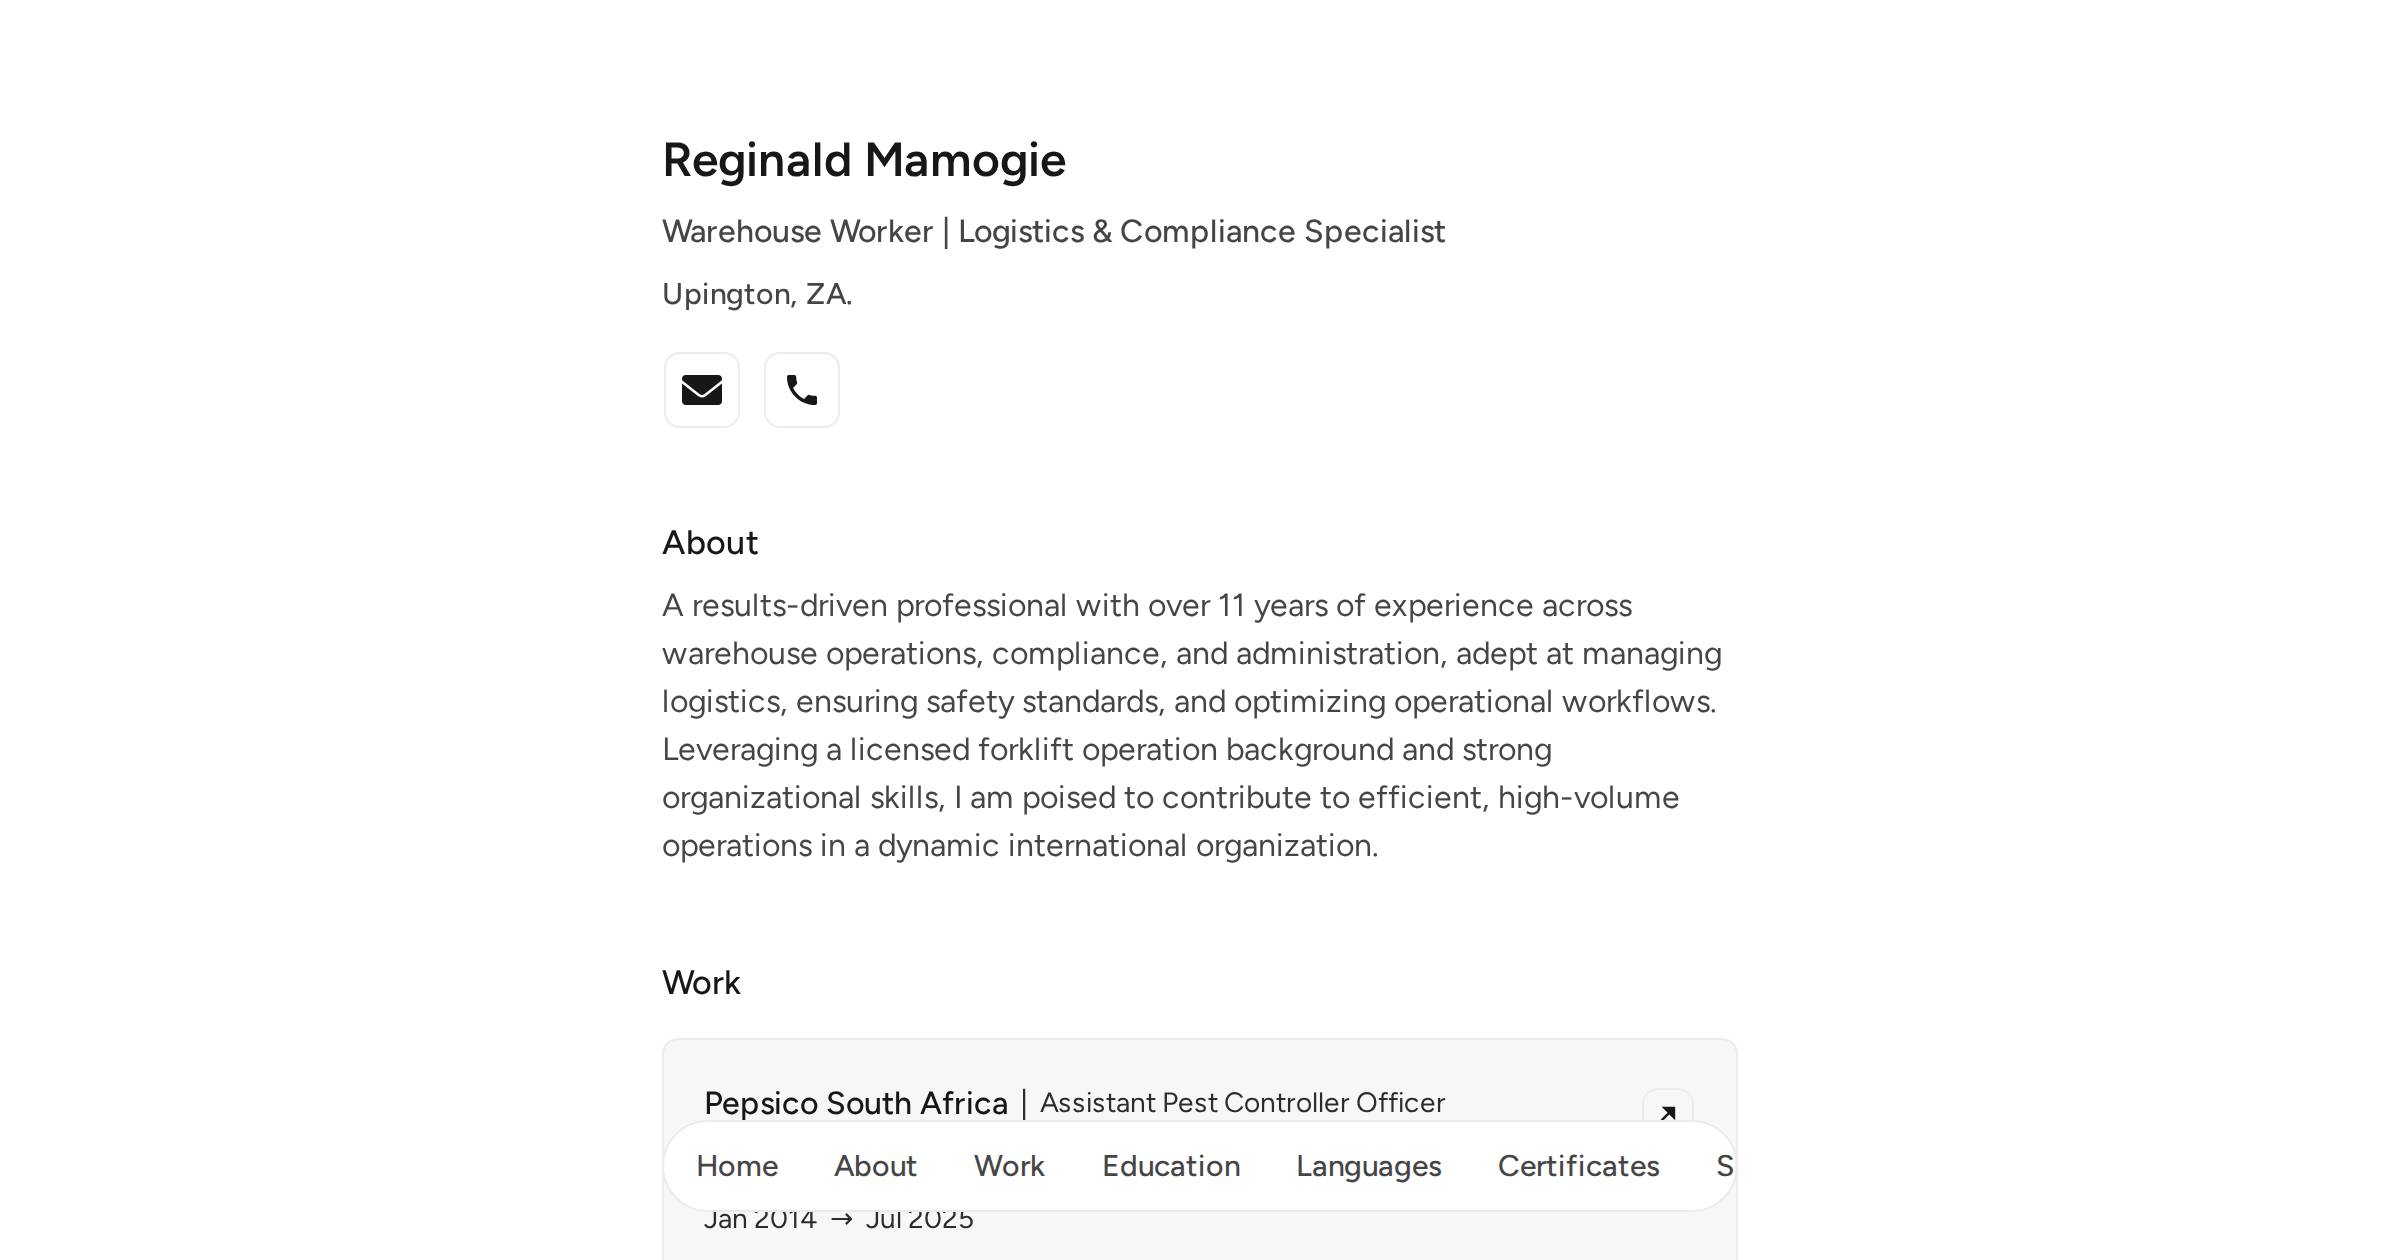Select Home in the navigation bar

pyautogui.click(x=737, y=1166)
